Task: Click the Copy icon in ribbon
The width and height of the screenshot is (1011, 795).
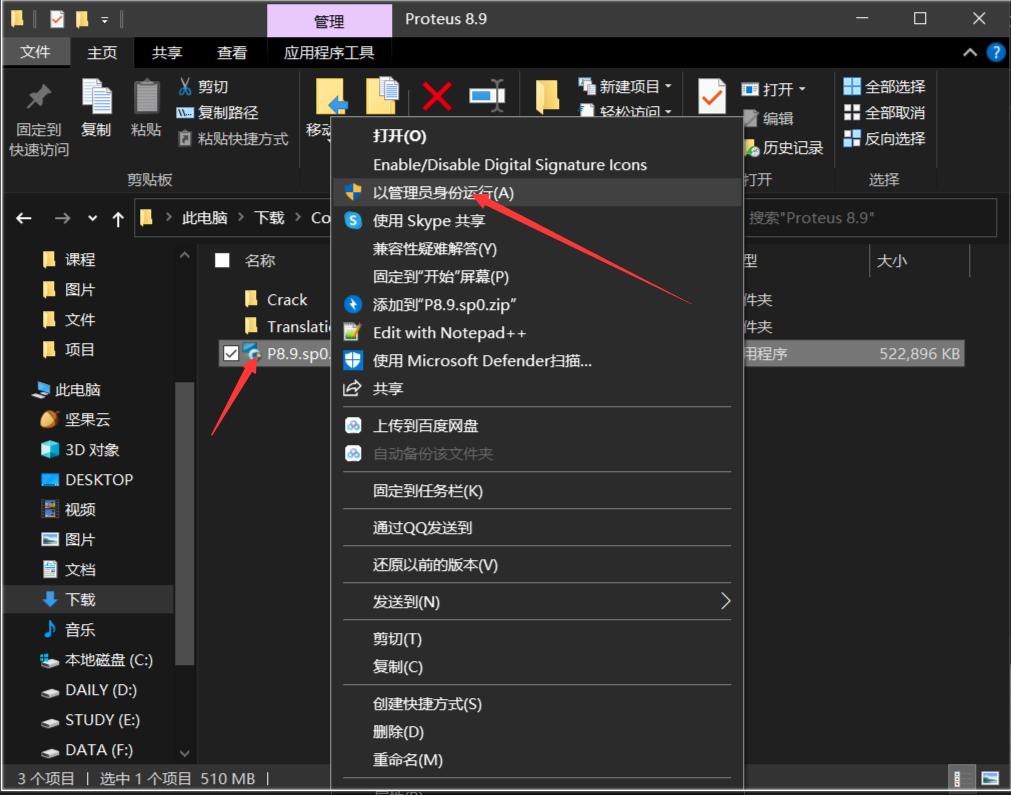Action: [97, 97]
